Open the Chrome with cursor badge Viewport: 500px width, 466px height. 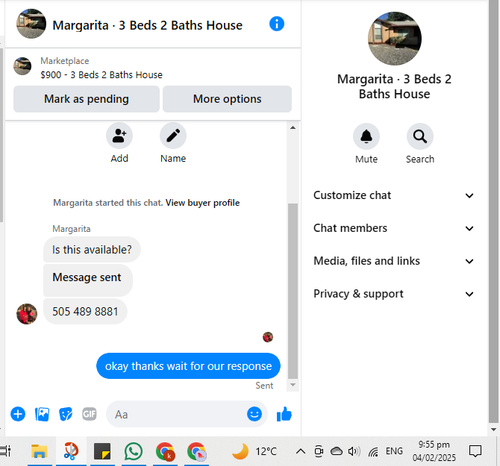pyautogui.click(x=197, y=452)
